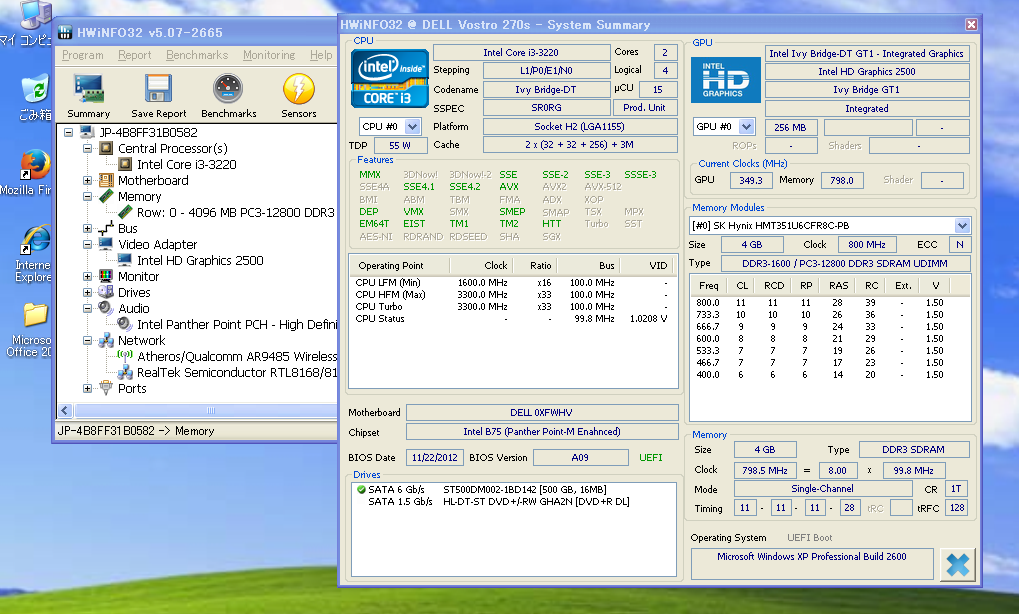The image size is (1019, 614).
Task: Click the Monitor tree icon
Action: click(x=106, y=276)
